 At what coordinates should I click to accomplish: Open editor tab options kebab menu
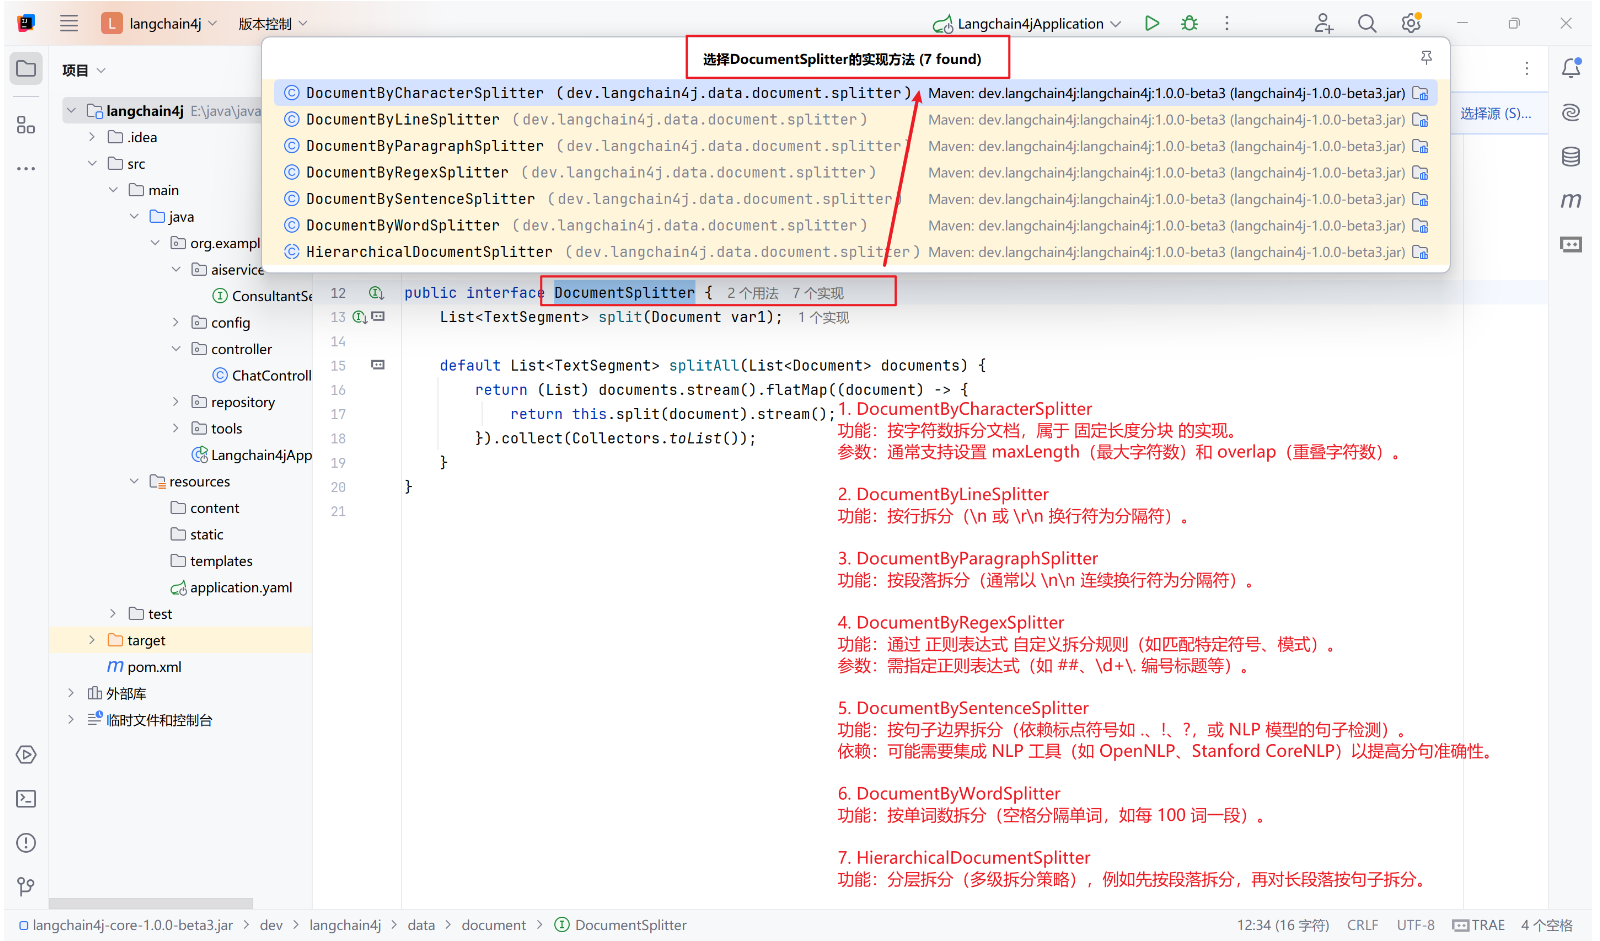pyautogui.click(x=1527, y=68)
